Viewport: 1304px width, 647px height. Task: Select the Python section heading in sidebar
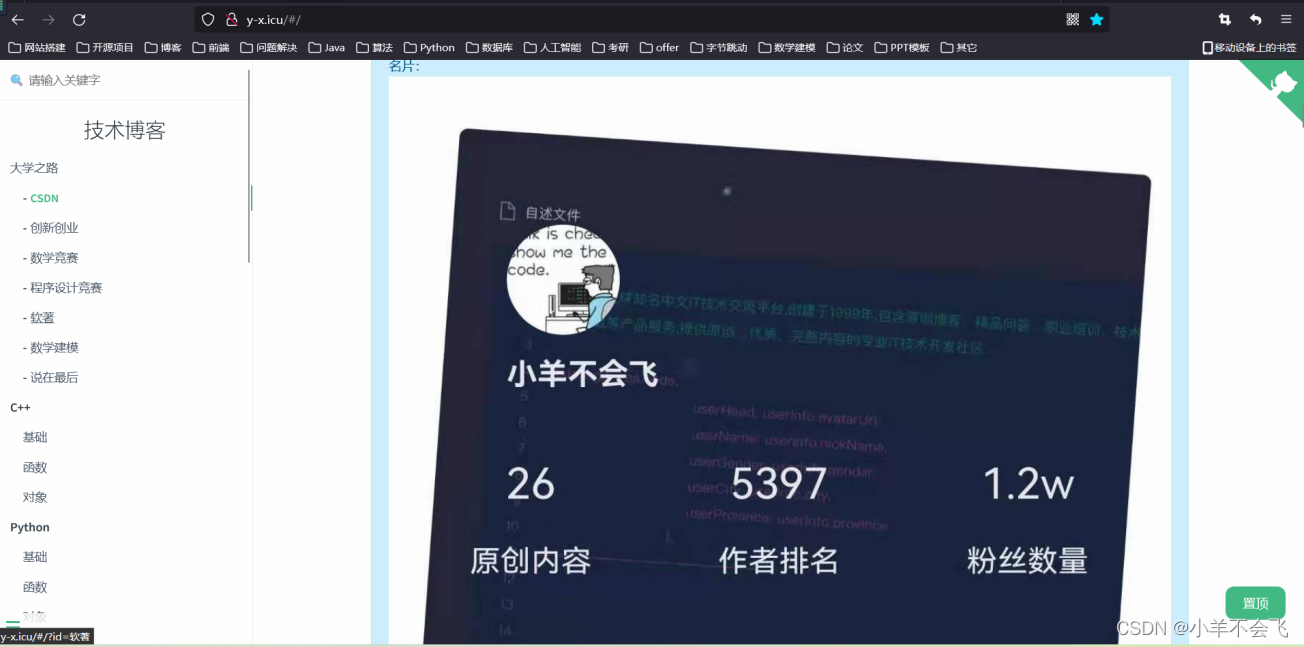point(30,528)
